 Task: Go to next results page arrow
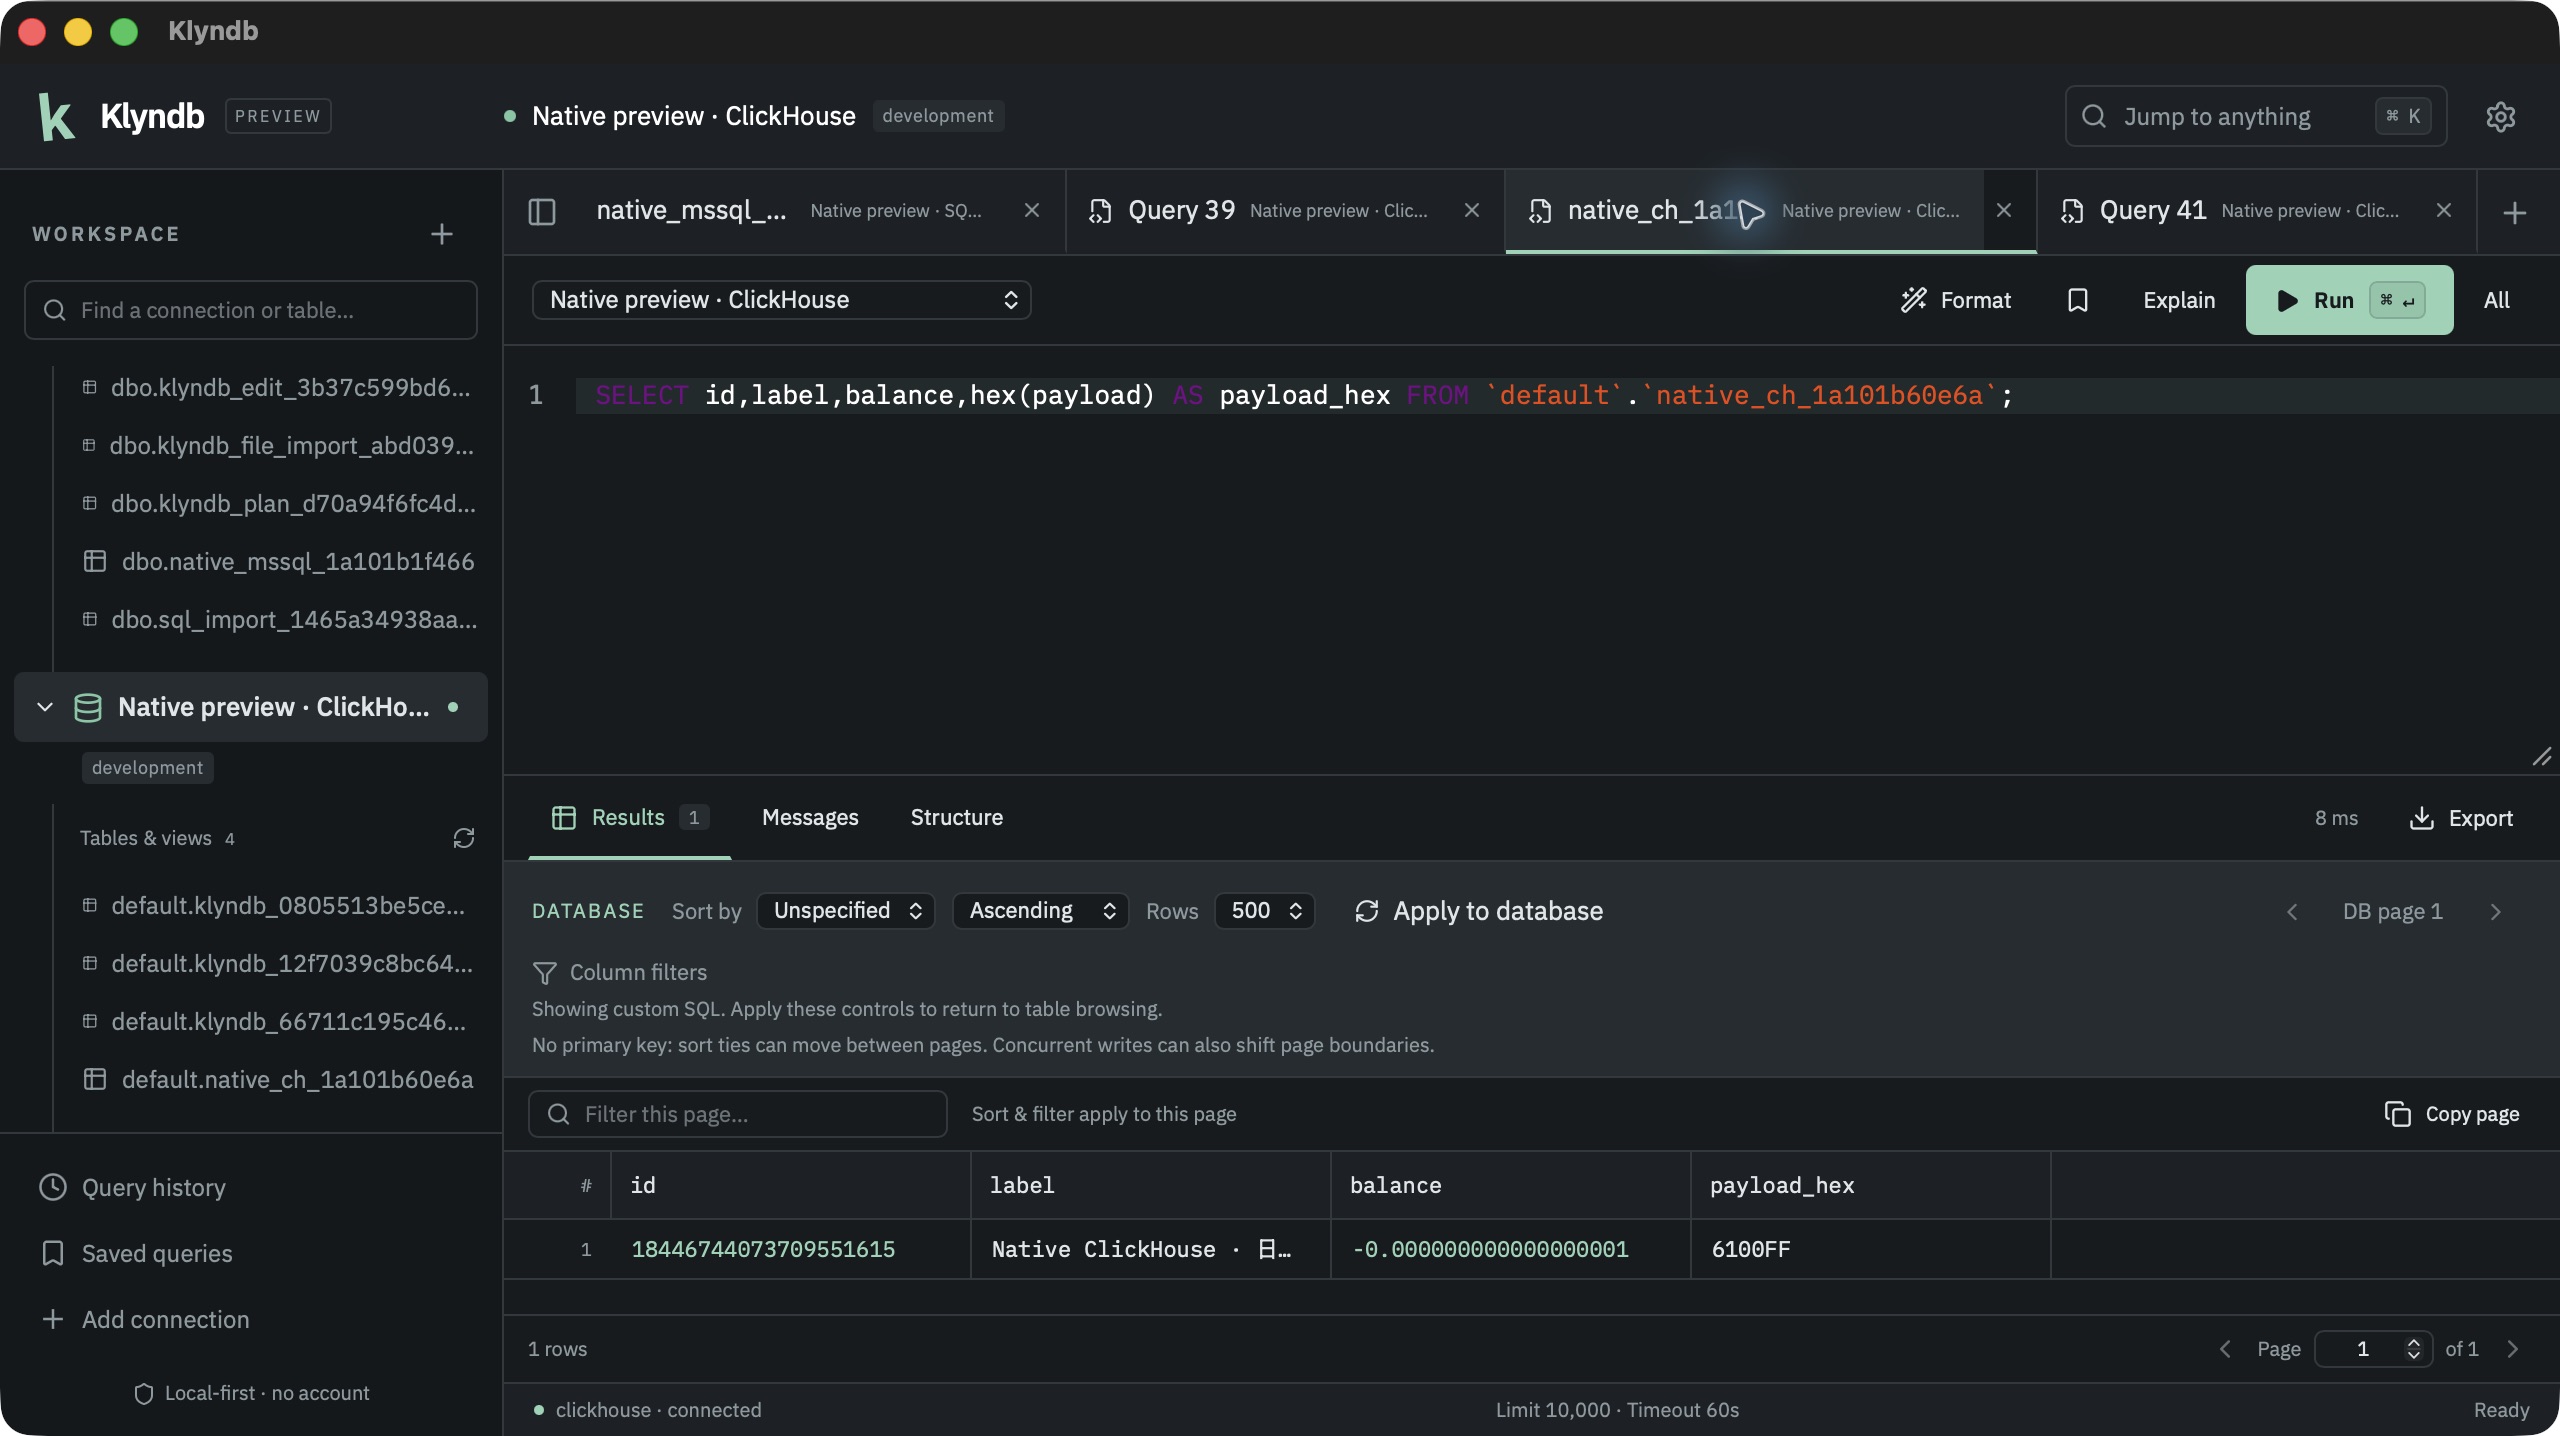[2513, 1349]
